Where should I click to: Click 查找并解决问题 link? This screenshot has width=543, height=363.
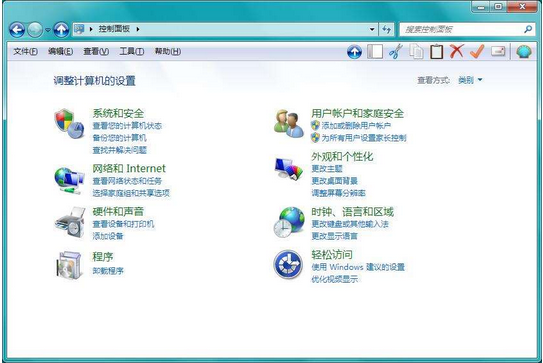119,150
